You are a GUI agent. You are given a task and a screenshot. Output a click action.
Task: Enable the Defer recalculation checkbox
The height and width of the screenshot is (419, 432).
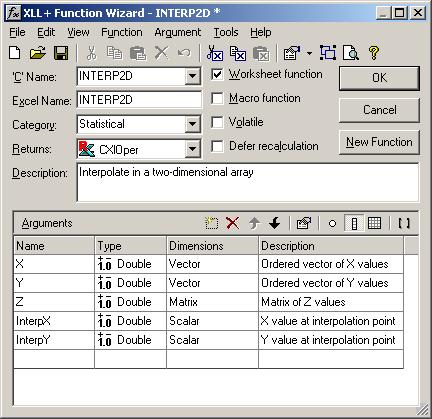tap(217, 146)
